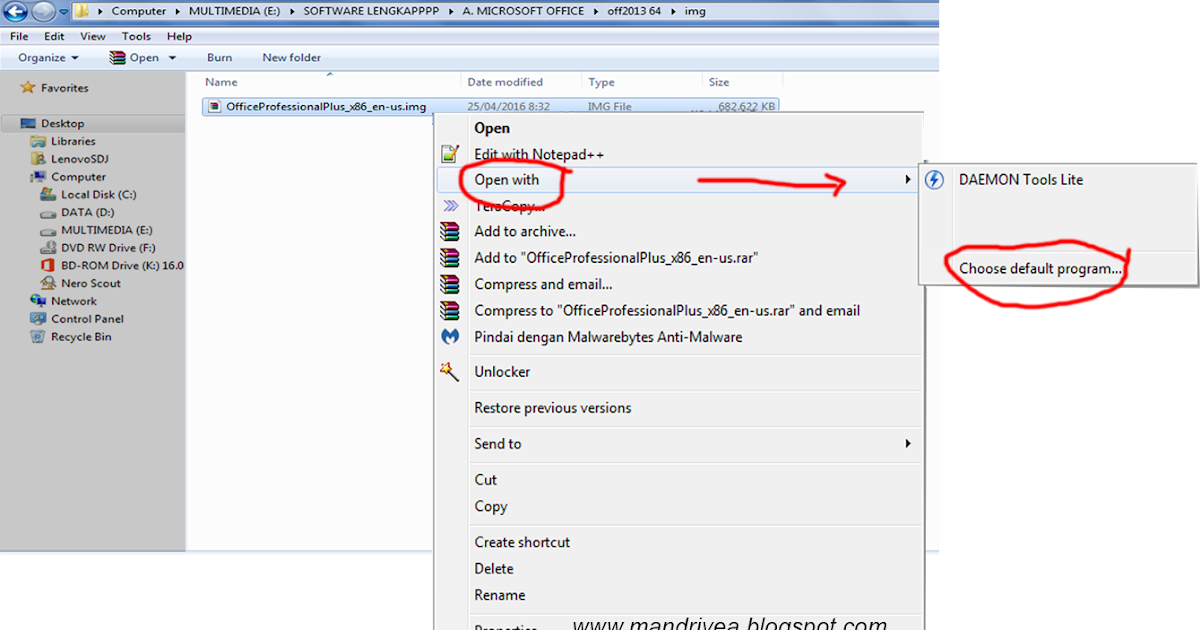Click WinRAR icon beside Add to archive
This screenshot has width=1200, height=630.
click(x=450, y=231)
